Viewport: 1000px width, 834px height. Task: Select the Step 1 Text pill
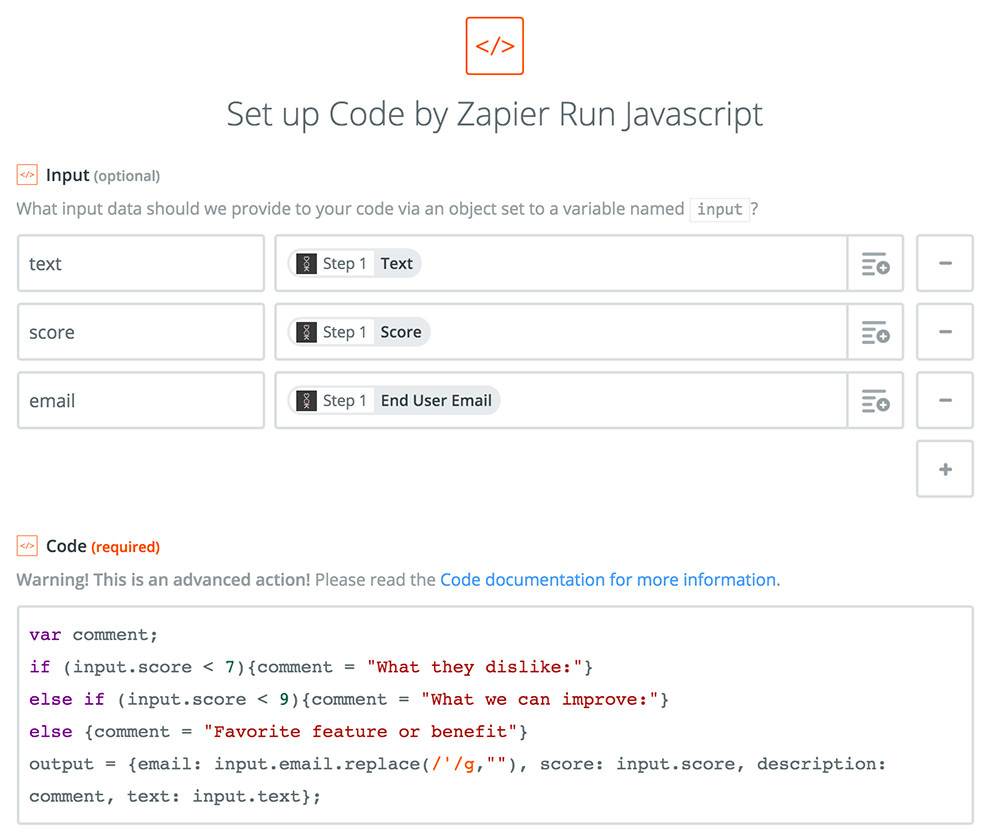point(355,263)
